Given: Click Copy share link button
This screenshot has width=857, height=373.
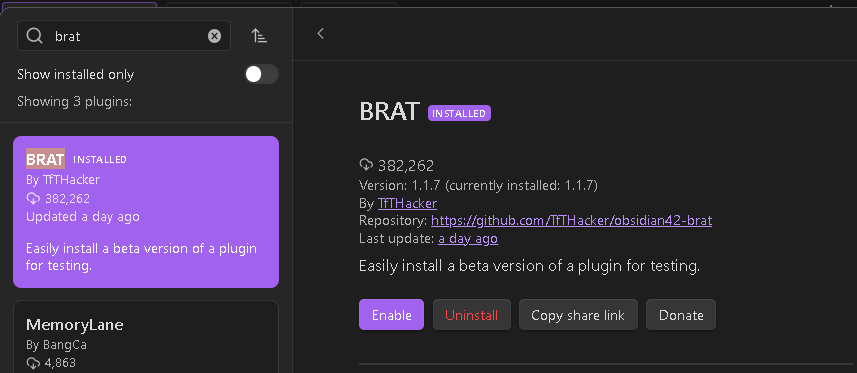Looking at the screenshot, I should (578, 315).
